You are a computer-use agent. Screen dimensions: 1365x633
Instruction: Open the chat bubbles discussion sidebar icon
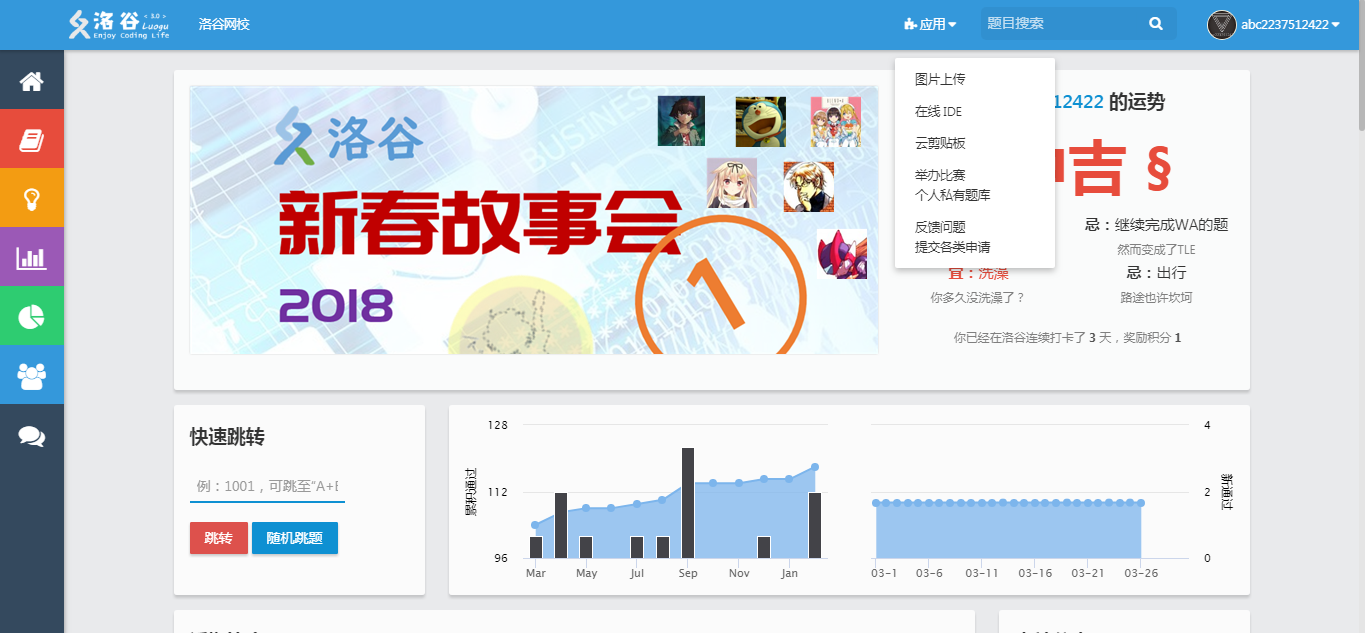click(x=32, y=436)
